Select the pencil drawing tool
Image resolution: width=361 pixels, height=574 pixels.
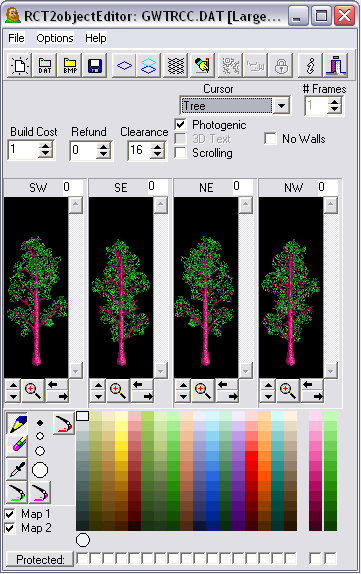[17, 424]
